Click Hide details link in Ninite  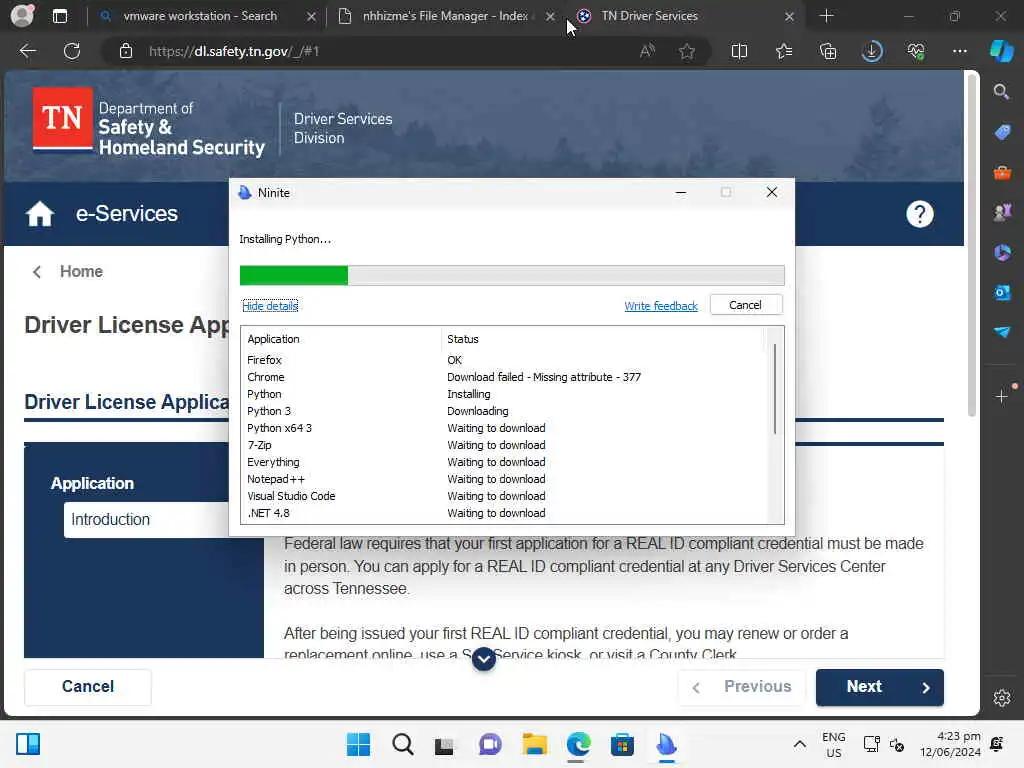coord(270,306)
